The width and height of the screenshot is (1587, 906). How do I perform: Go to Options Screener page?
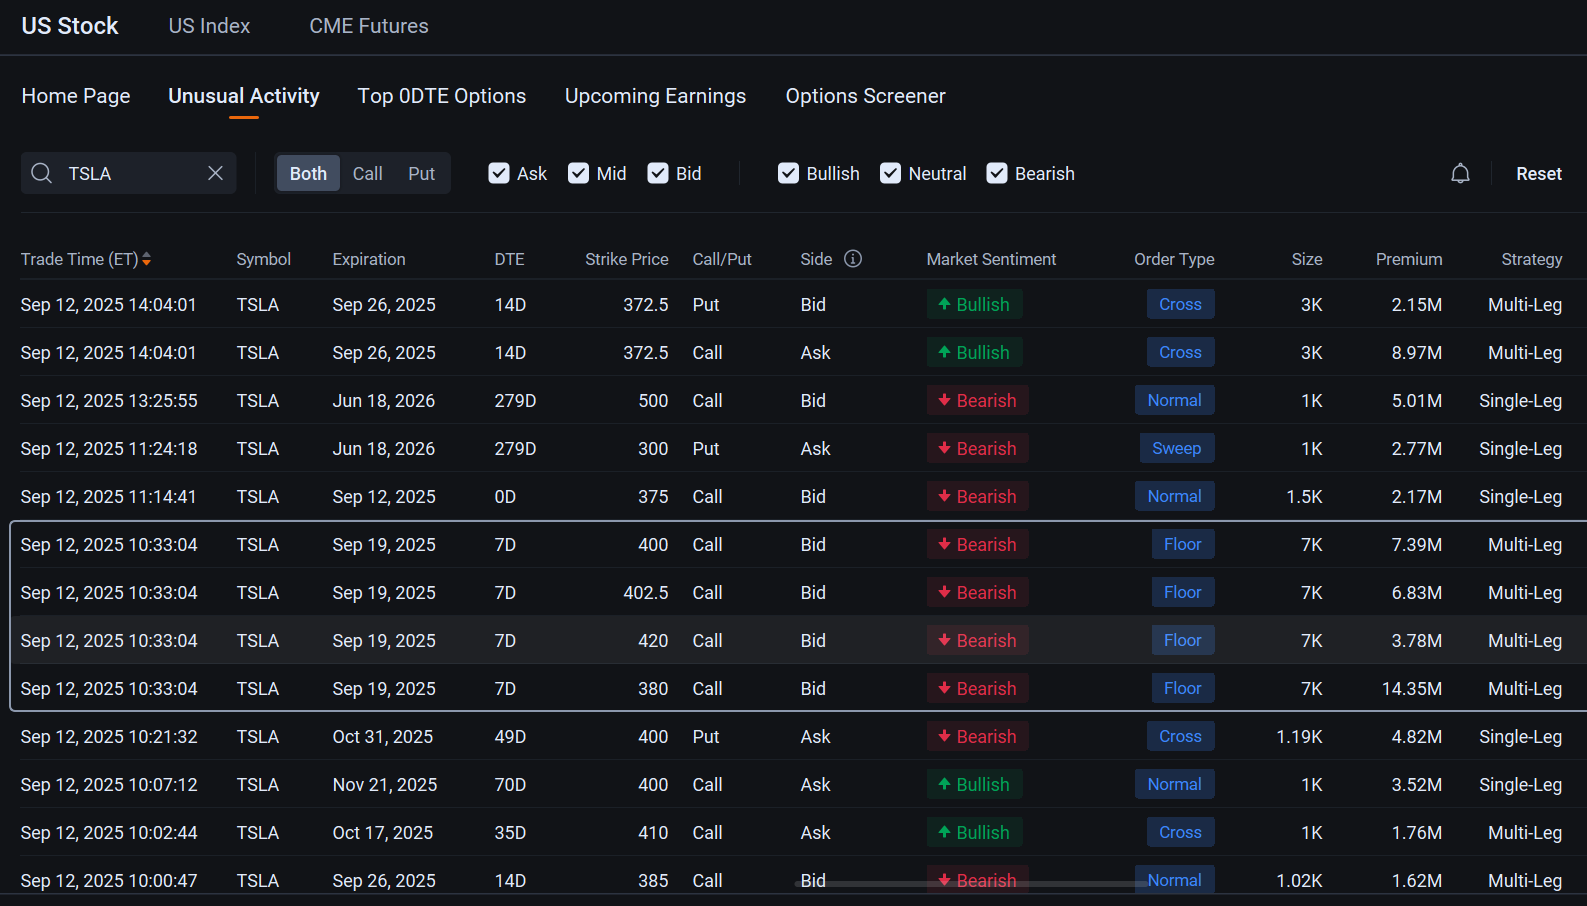point(865,96)
